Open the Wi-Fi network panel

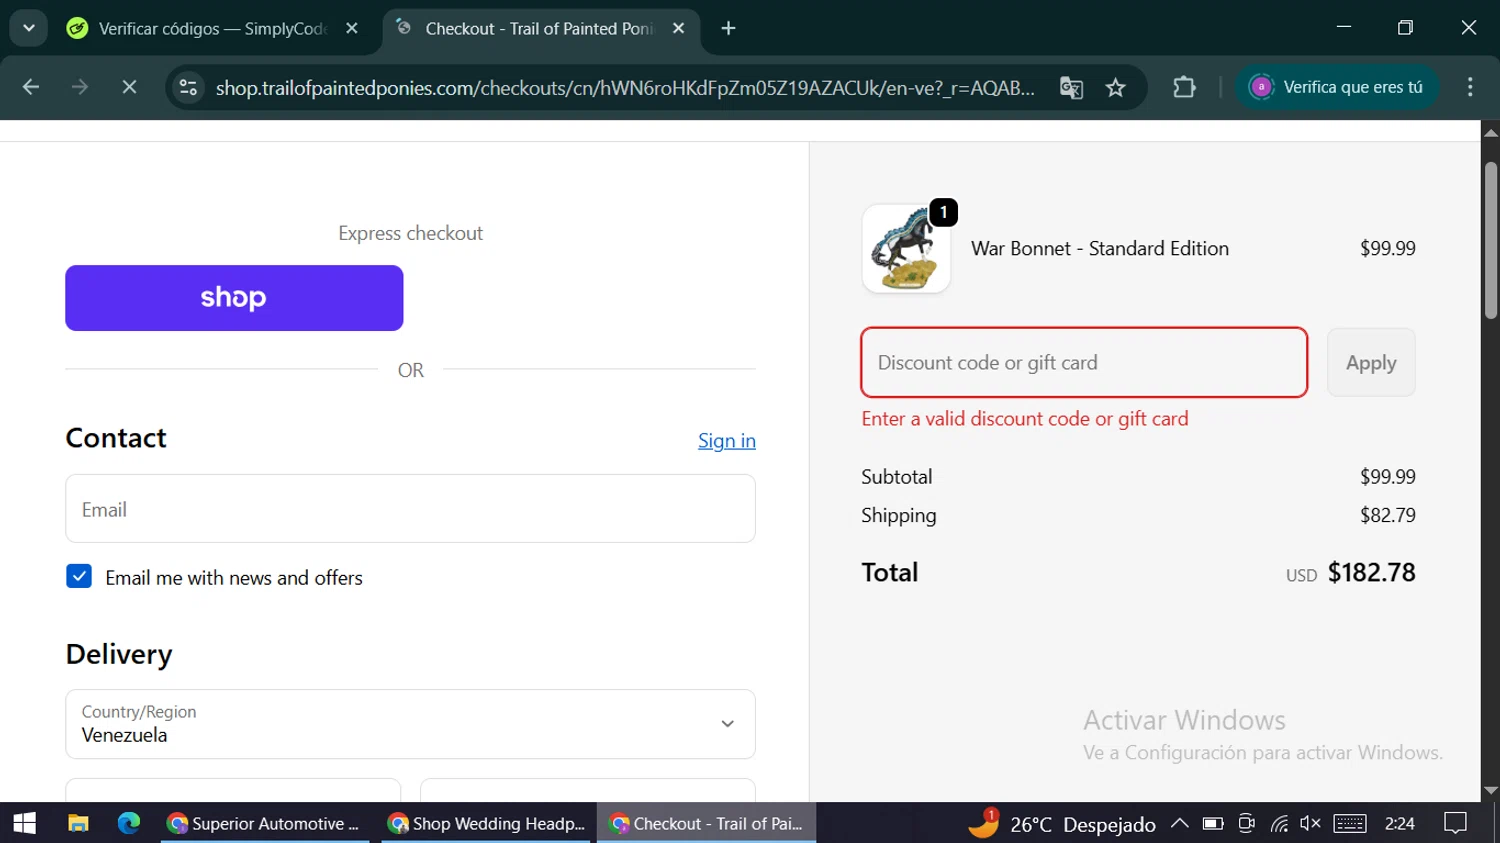1279,823
